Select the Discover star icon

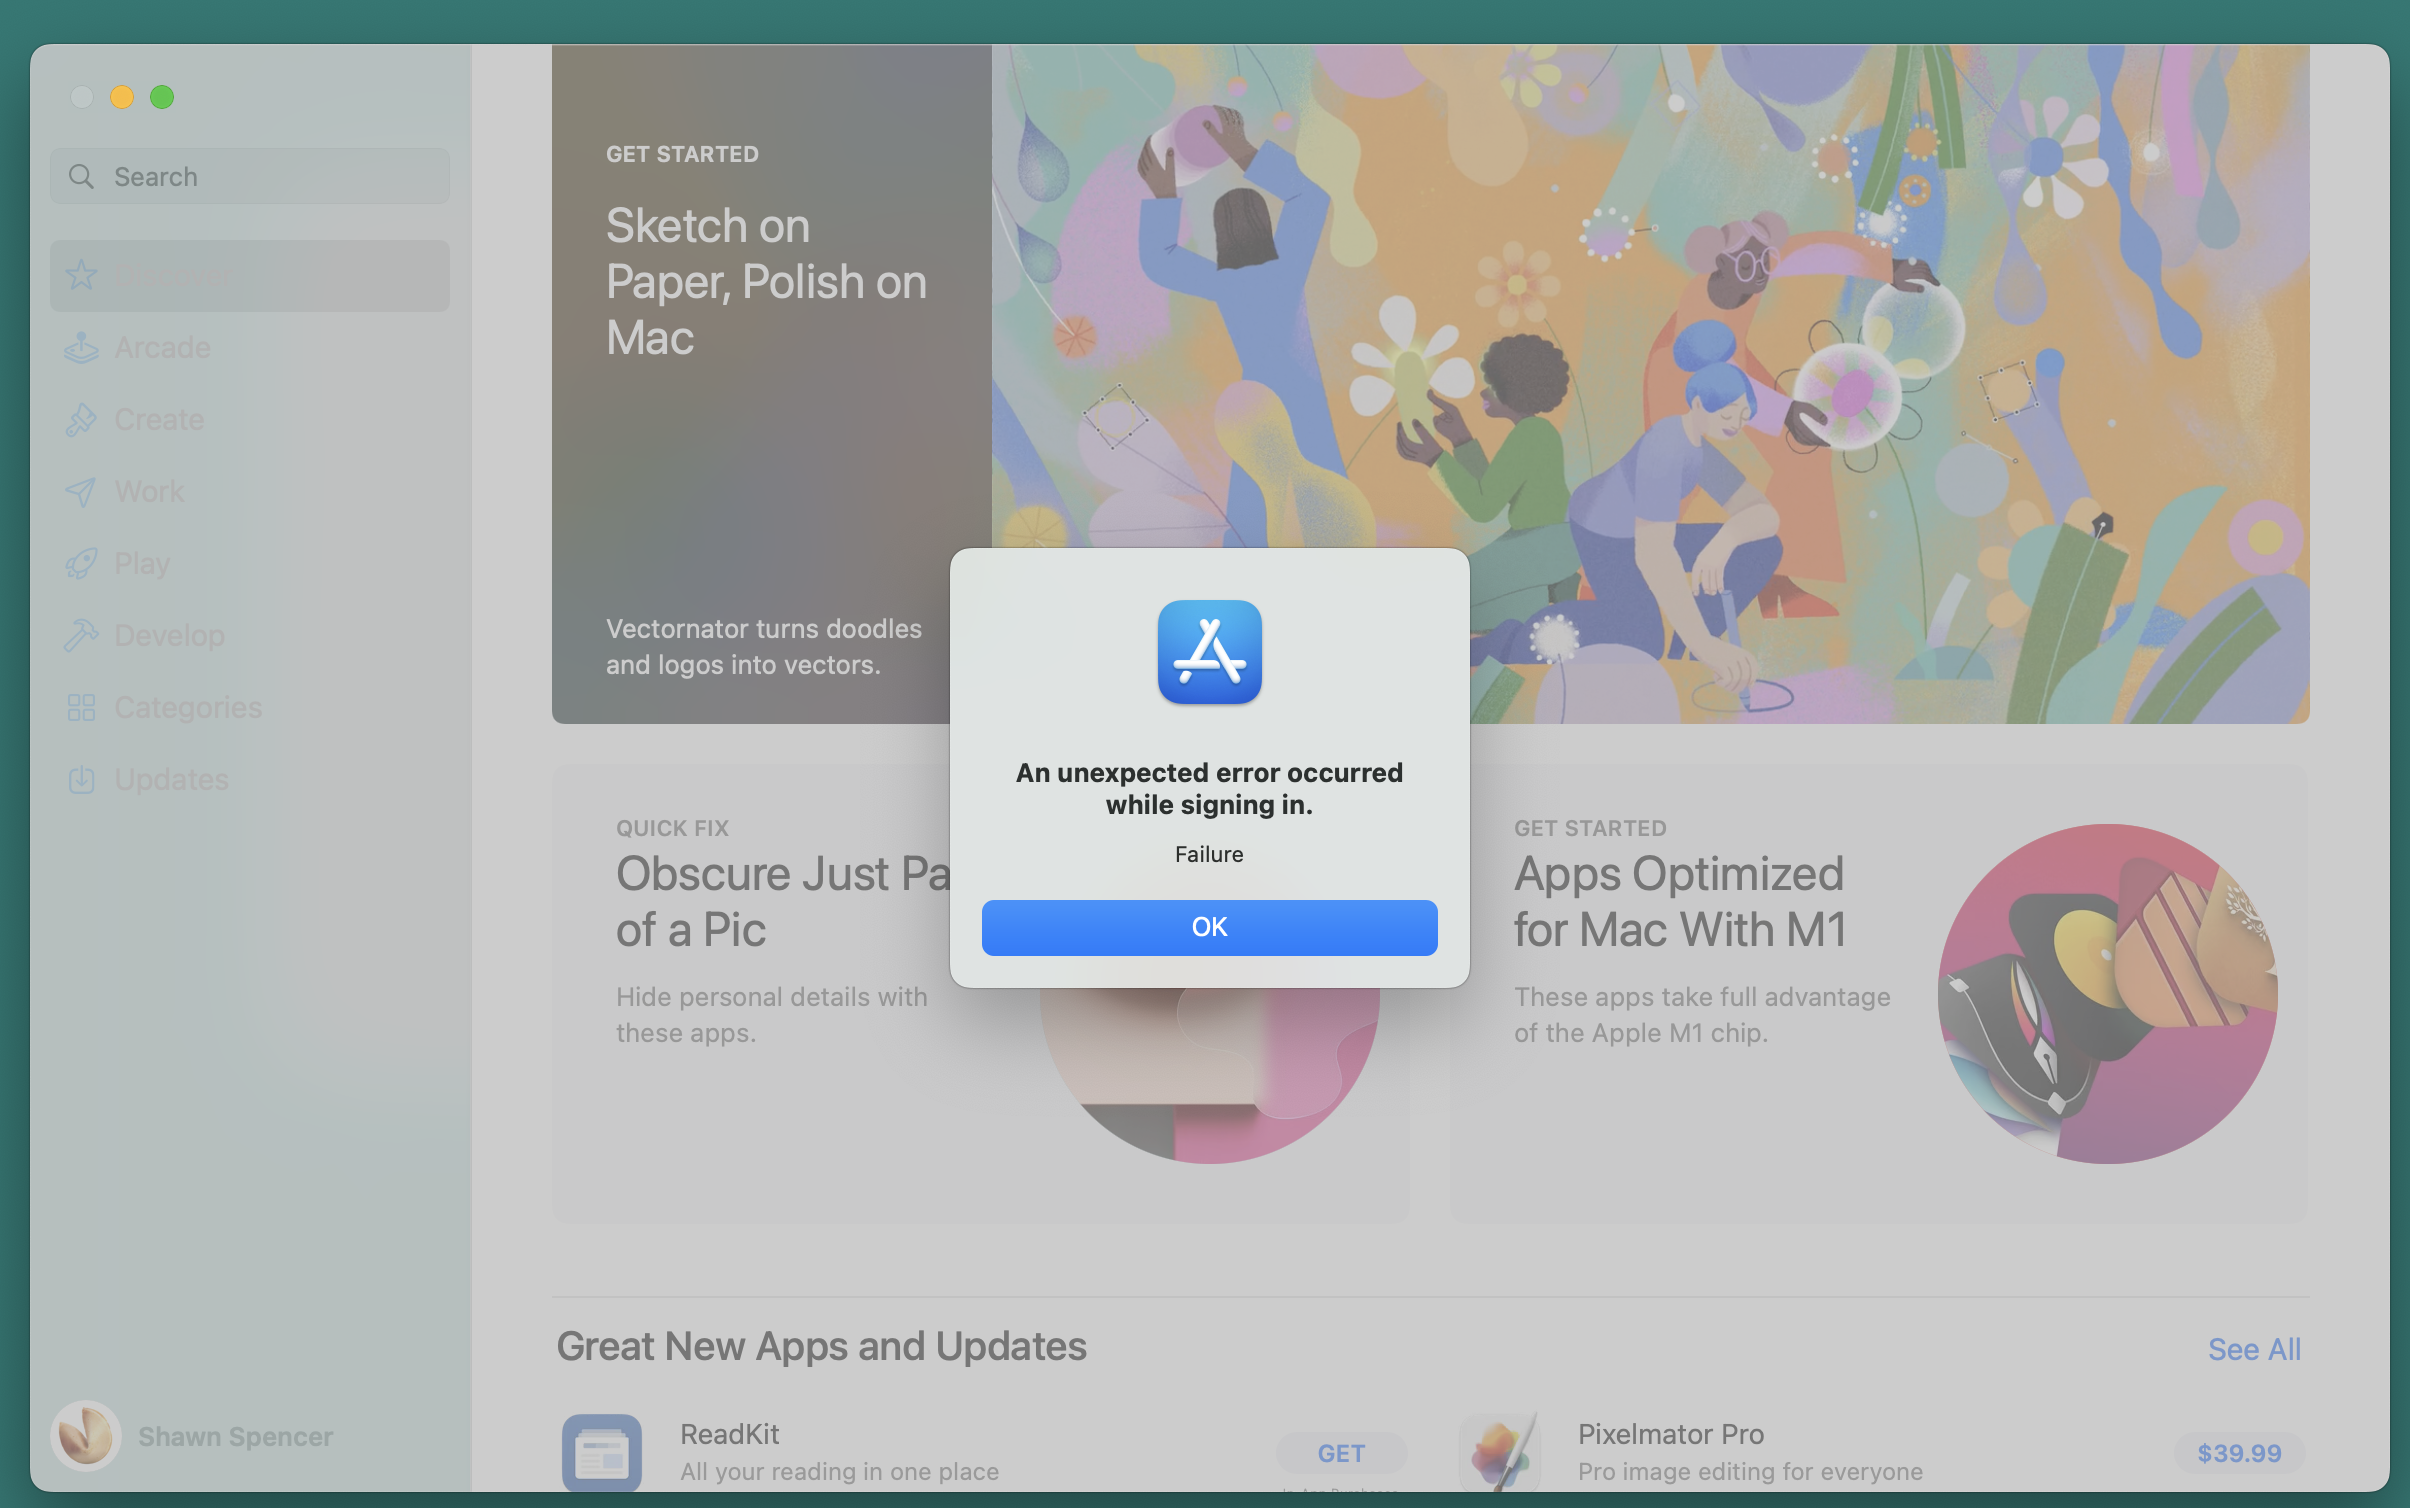pyautogui.click(x=81, y=275)
